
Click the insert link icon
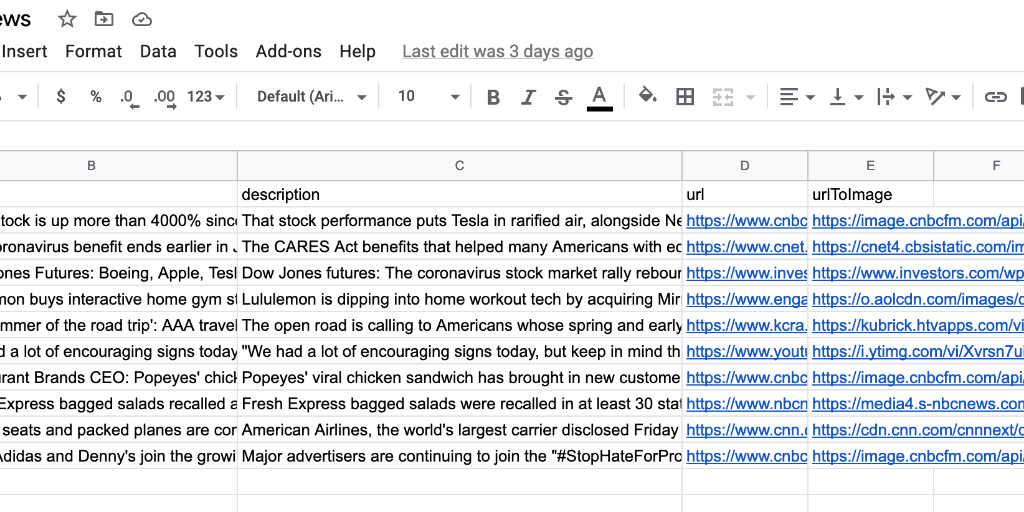point(995,97)
